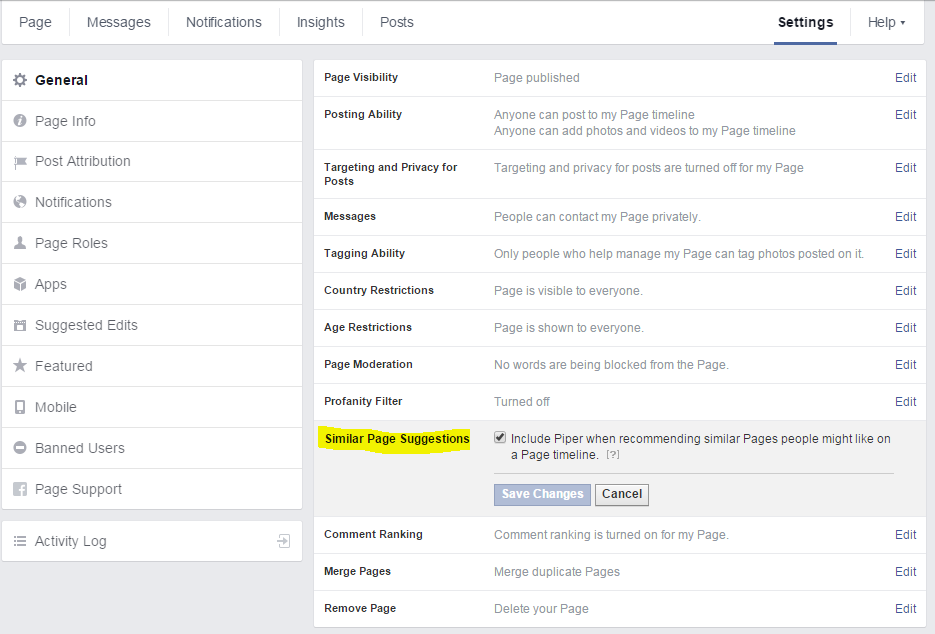Click the Featured star icon

tap(20, 365)
